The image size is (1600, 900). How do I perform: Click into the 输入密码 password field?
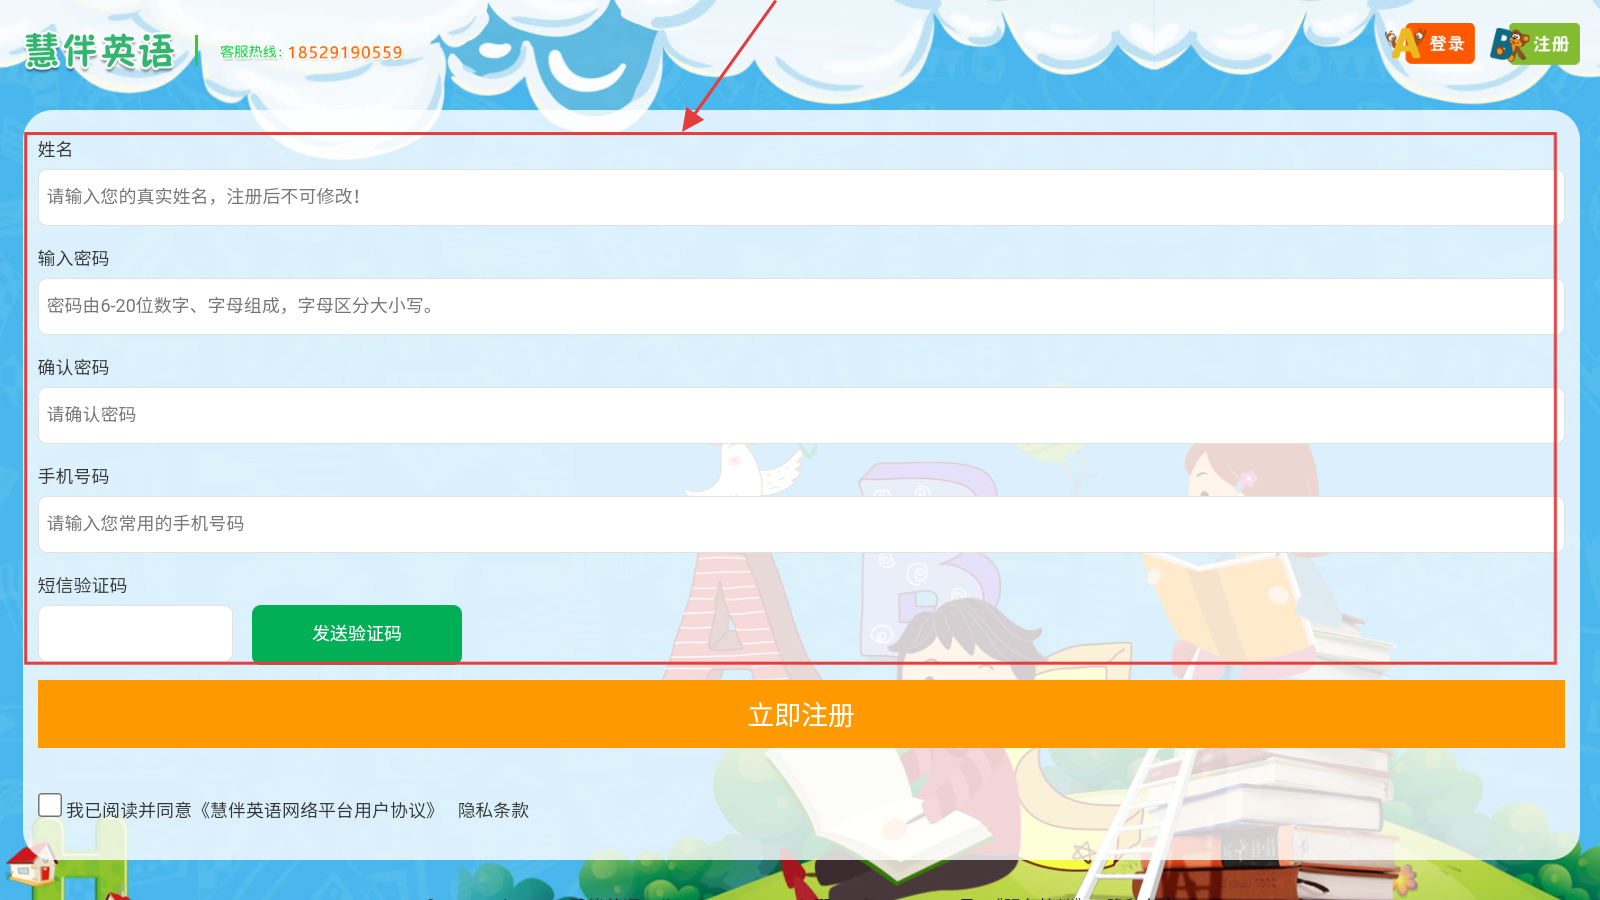(800, 306)
